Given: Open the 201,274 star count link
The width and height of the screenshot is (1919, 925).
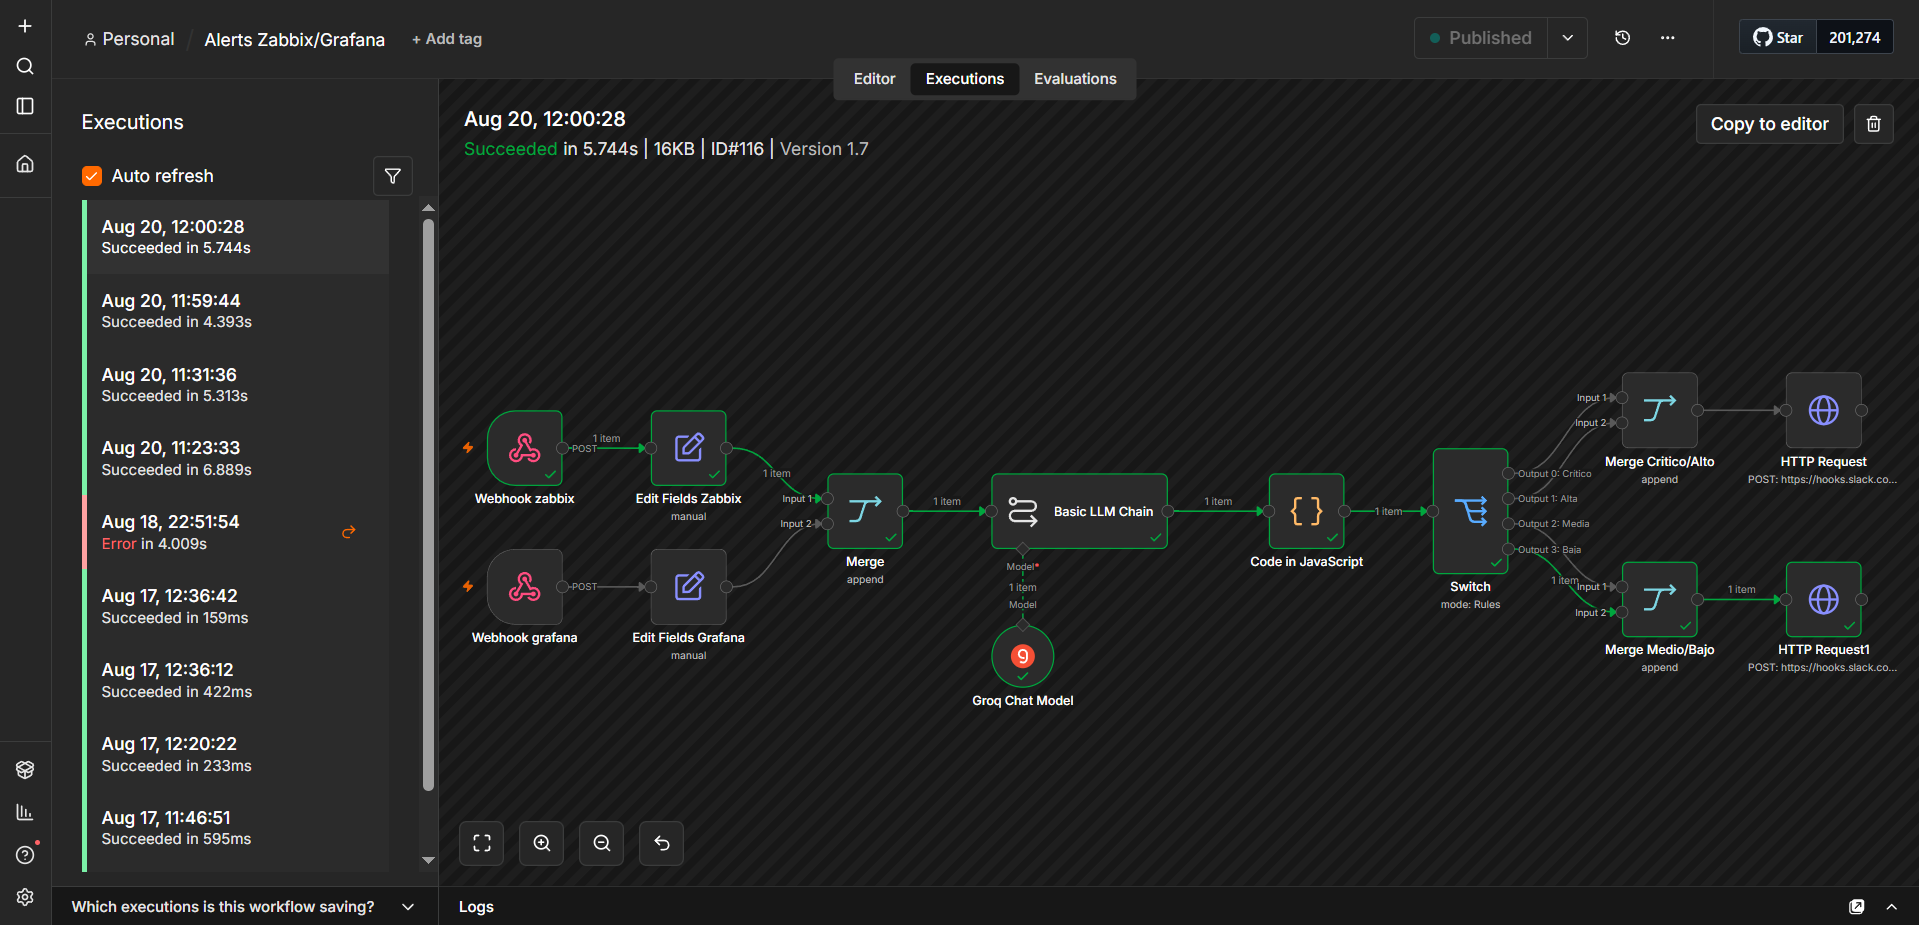Looking at the screenshot, I should tap(1854, 38).
